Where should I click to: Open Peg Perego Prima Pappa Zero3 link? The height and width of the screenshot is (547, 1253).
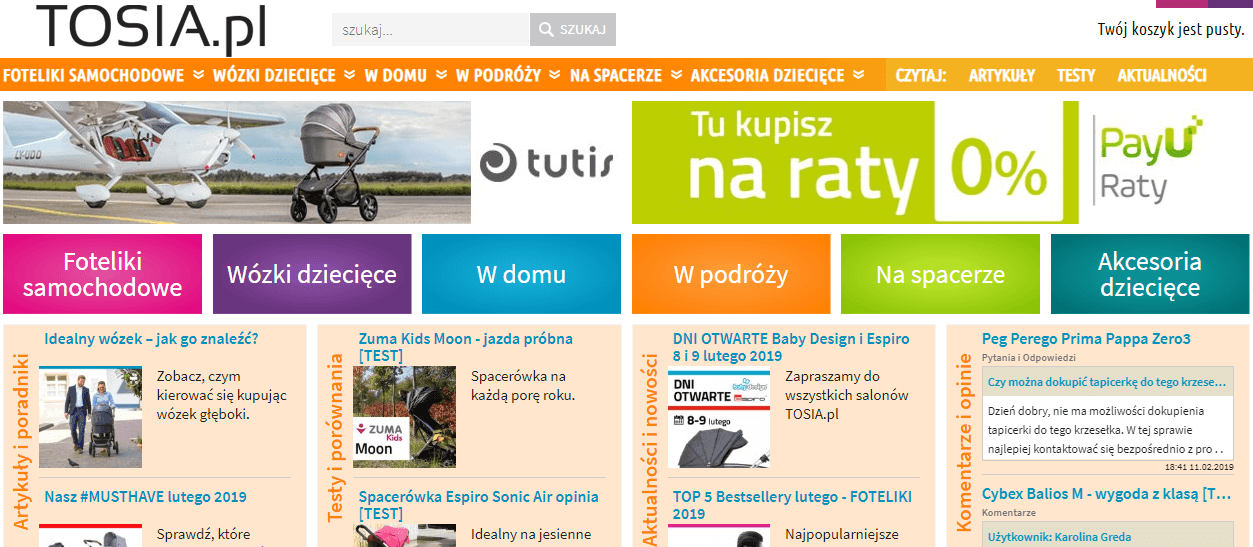coord(1086,339)
